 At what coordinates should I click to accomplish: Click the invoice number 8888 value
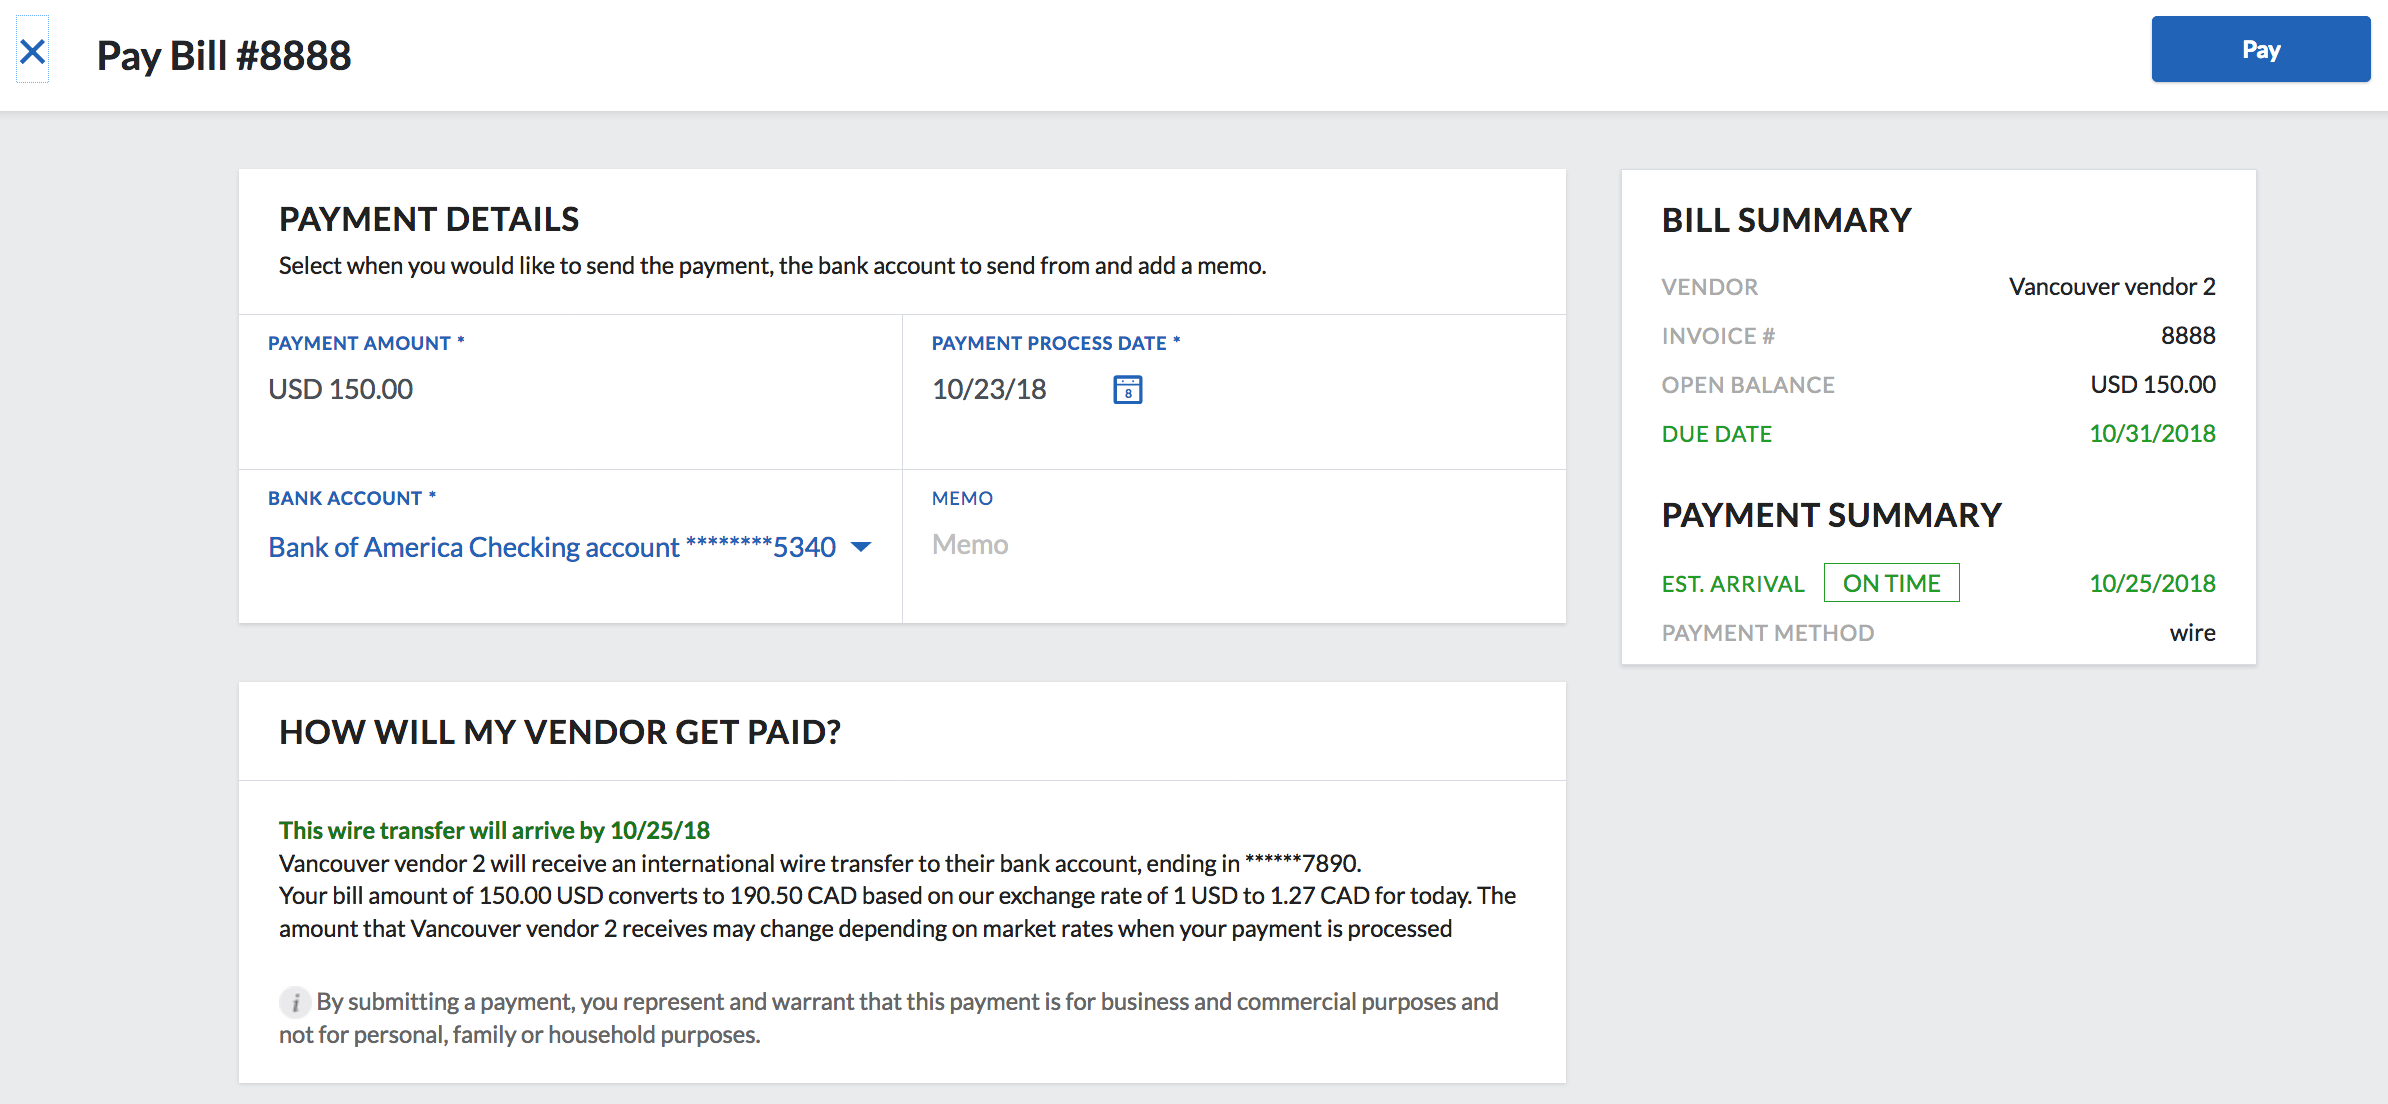[x=2187, y=336]
